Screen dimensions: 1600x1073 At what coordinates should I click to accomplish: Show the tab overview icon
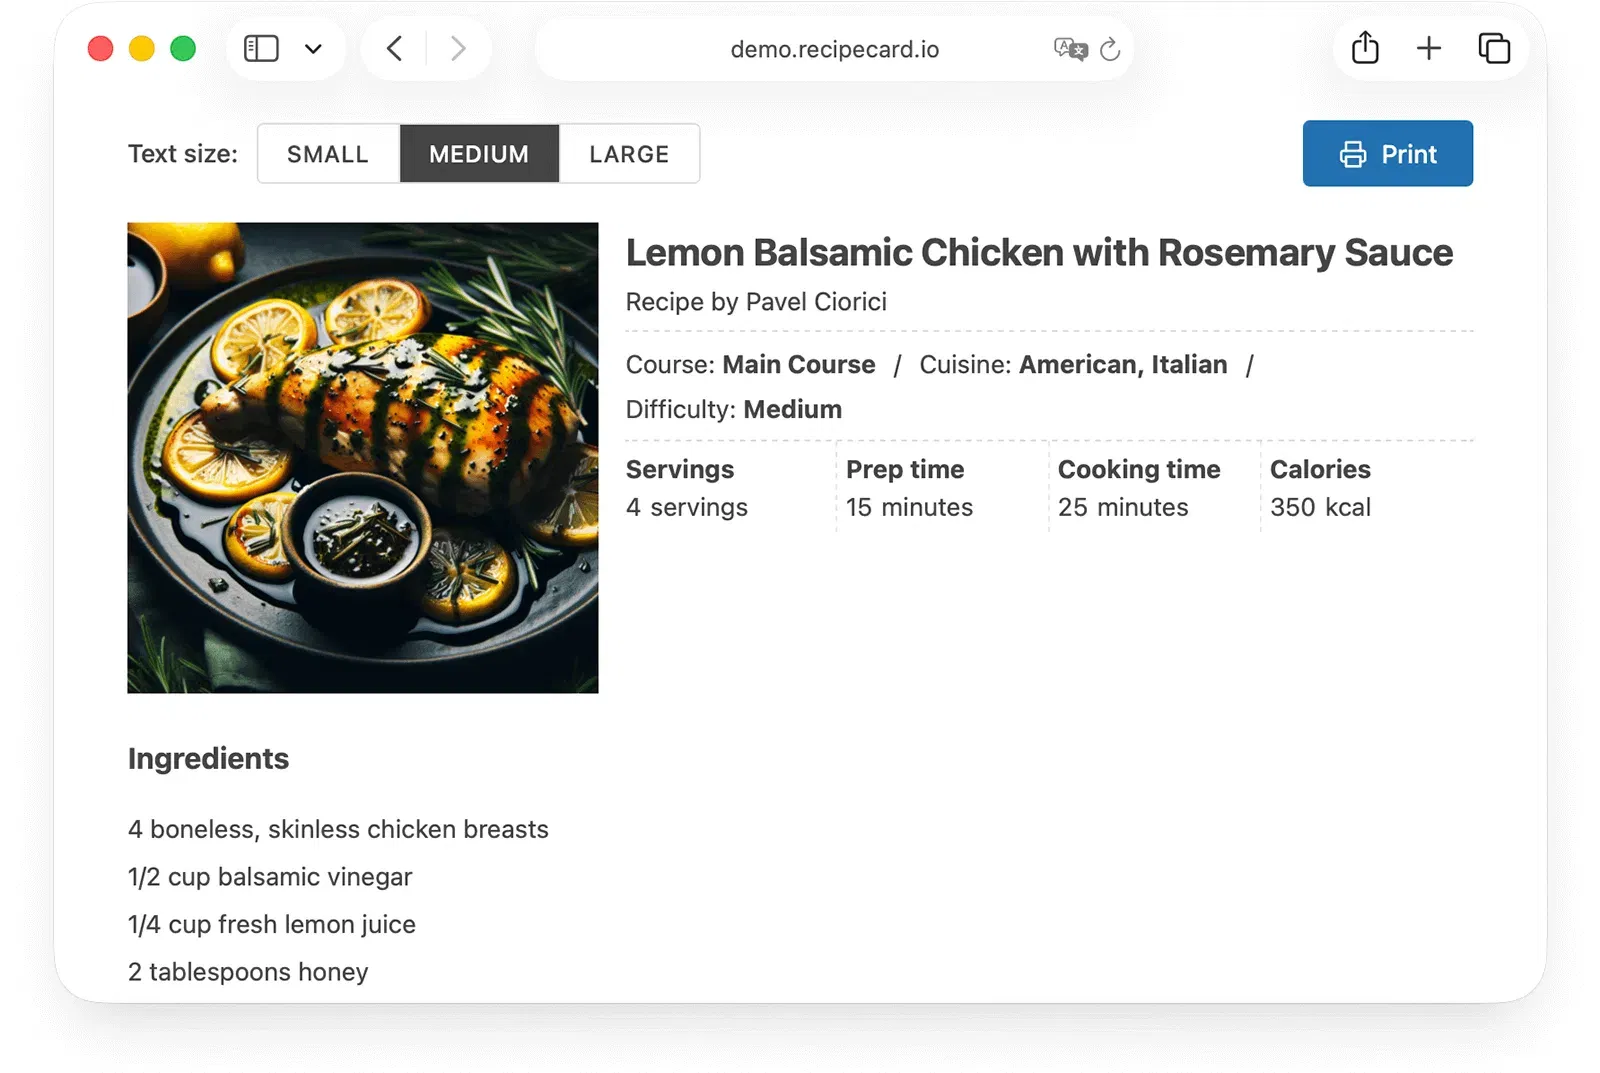click(1494, 48)
